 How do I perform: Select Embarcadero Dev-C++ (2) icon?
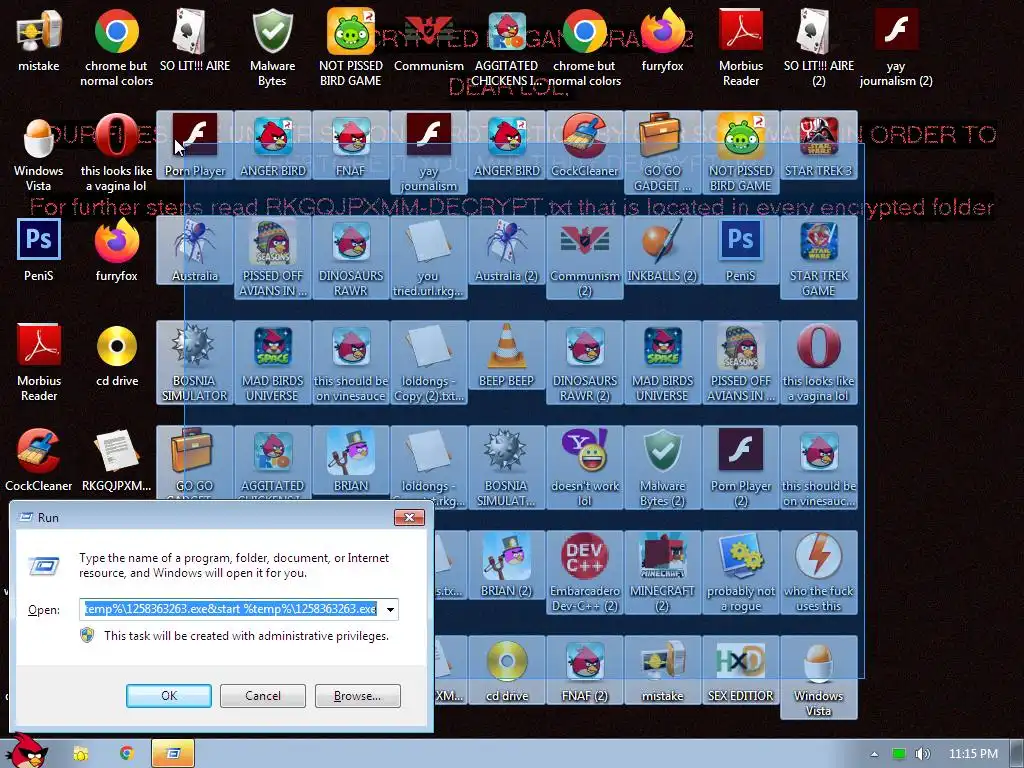[584, 573]
